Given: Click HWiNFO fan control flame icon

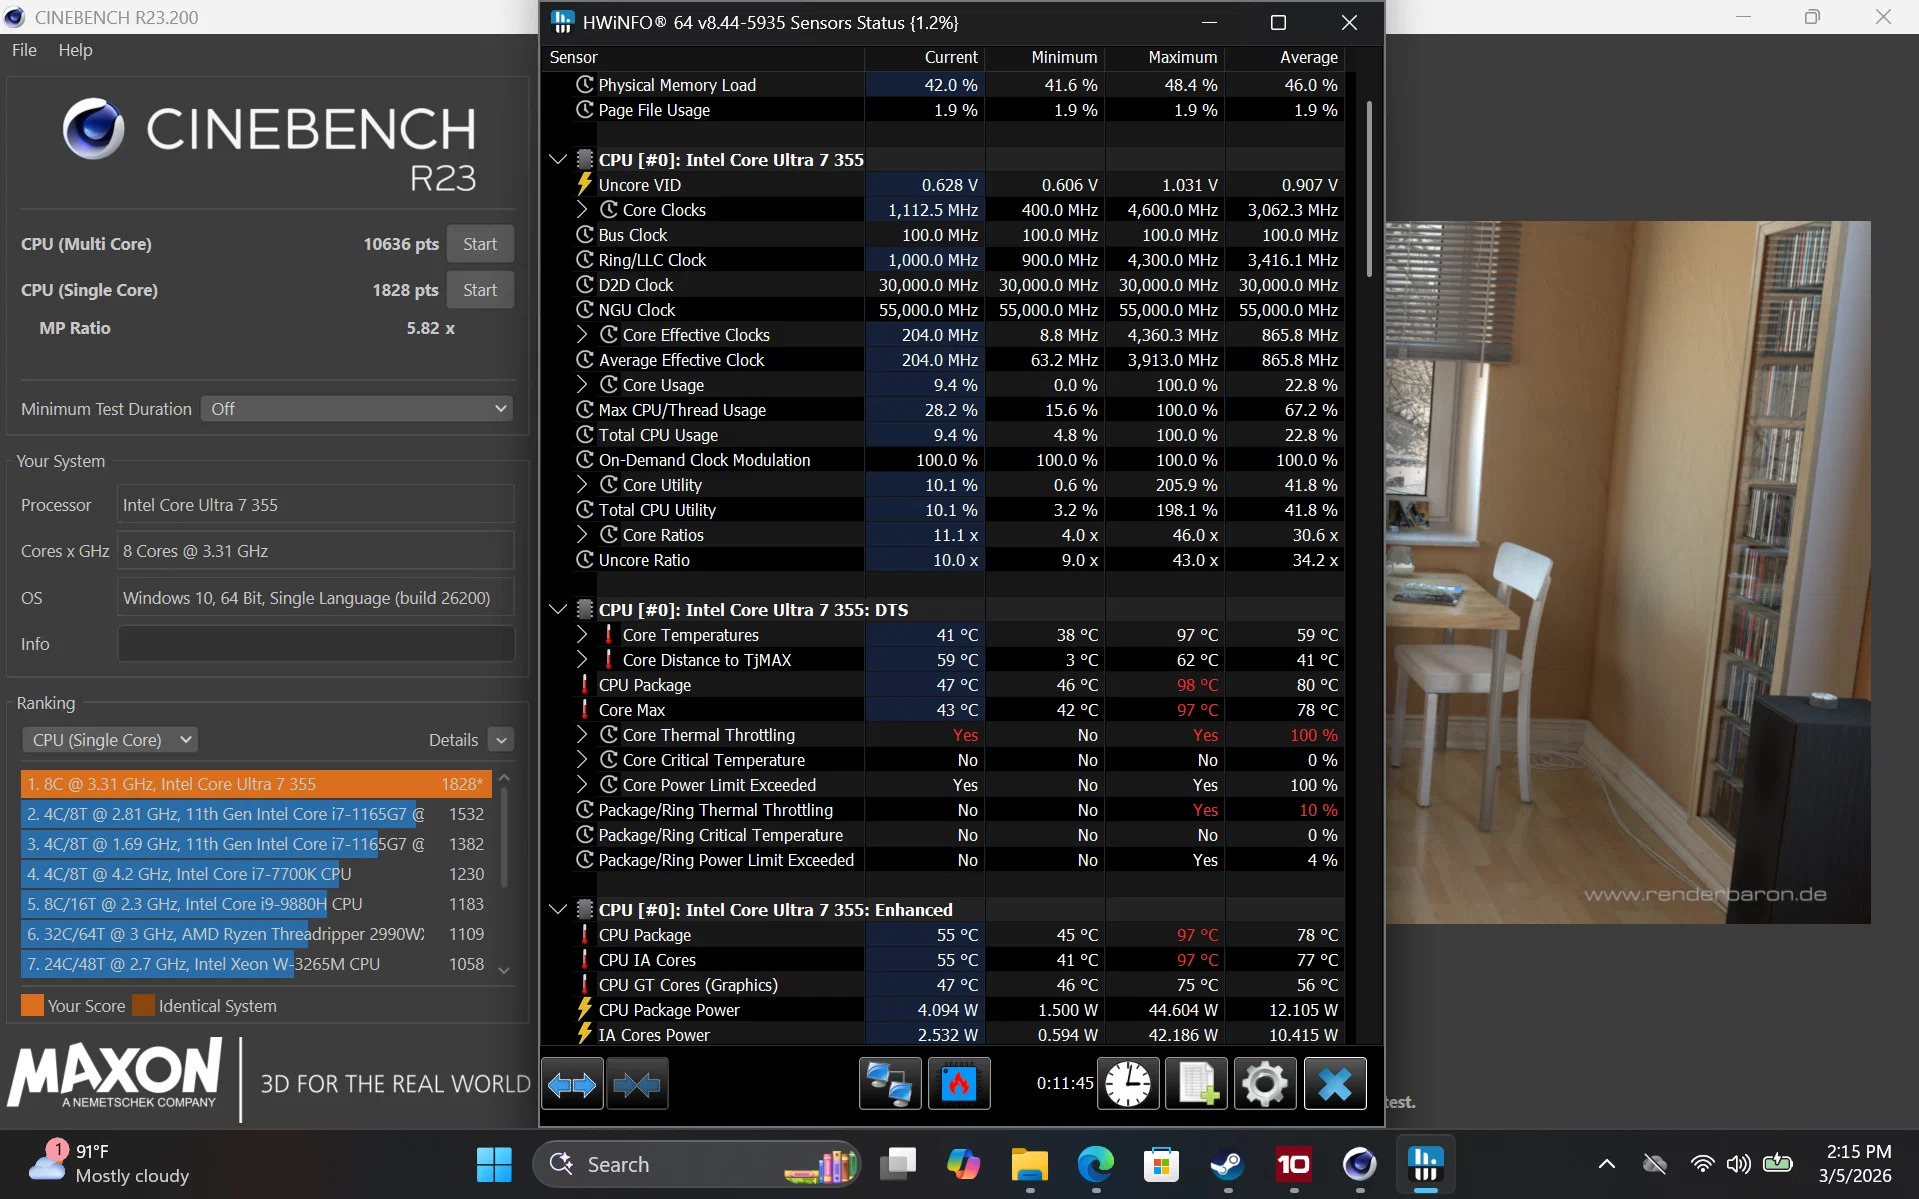Looking at the screenshot, I should click(959, 1084).
